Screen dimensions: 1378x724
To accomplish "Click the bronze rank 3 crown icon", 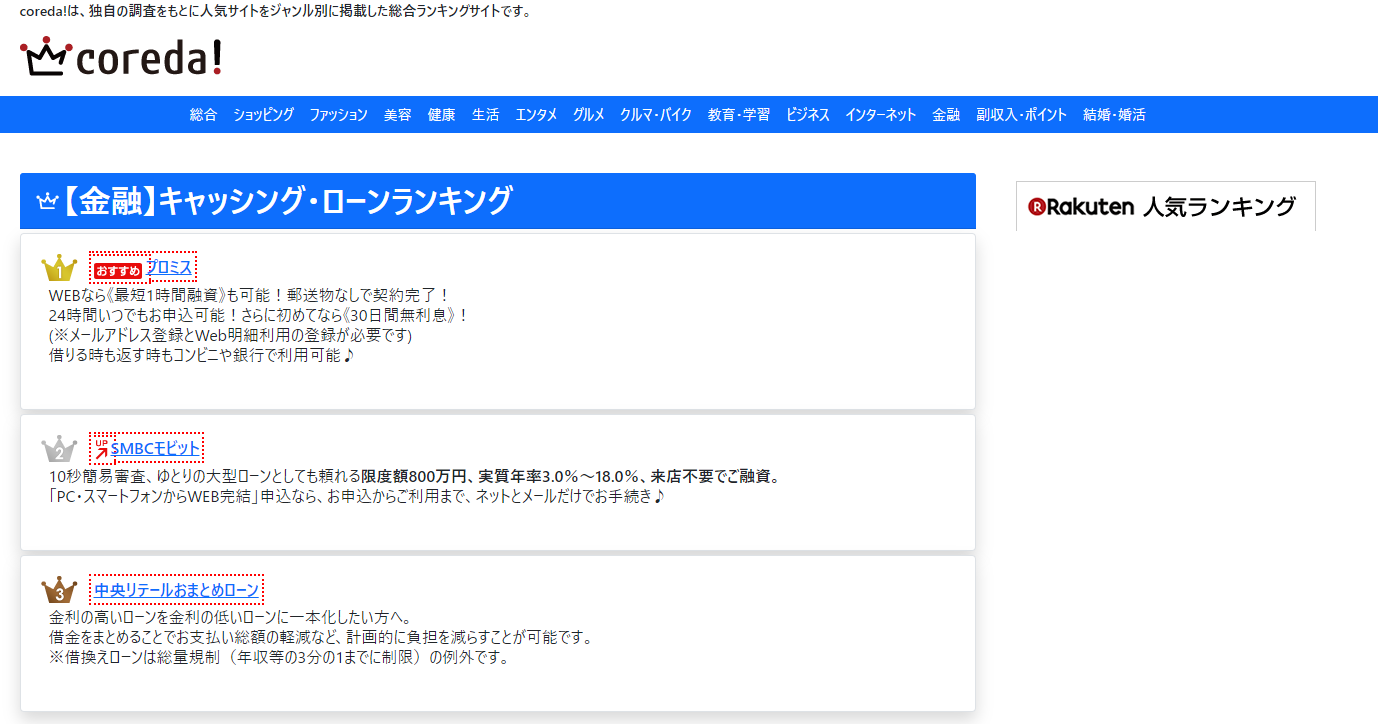I will [59, 590].
